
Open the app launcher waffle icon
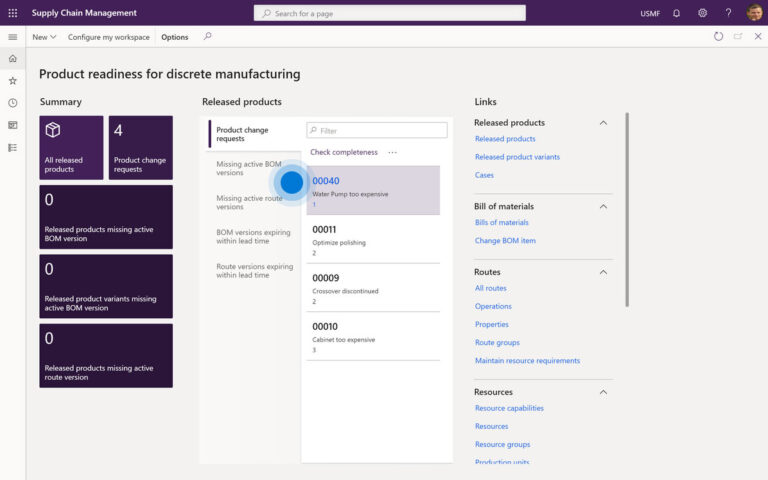(x=13, y=13)
